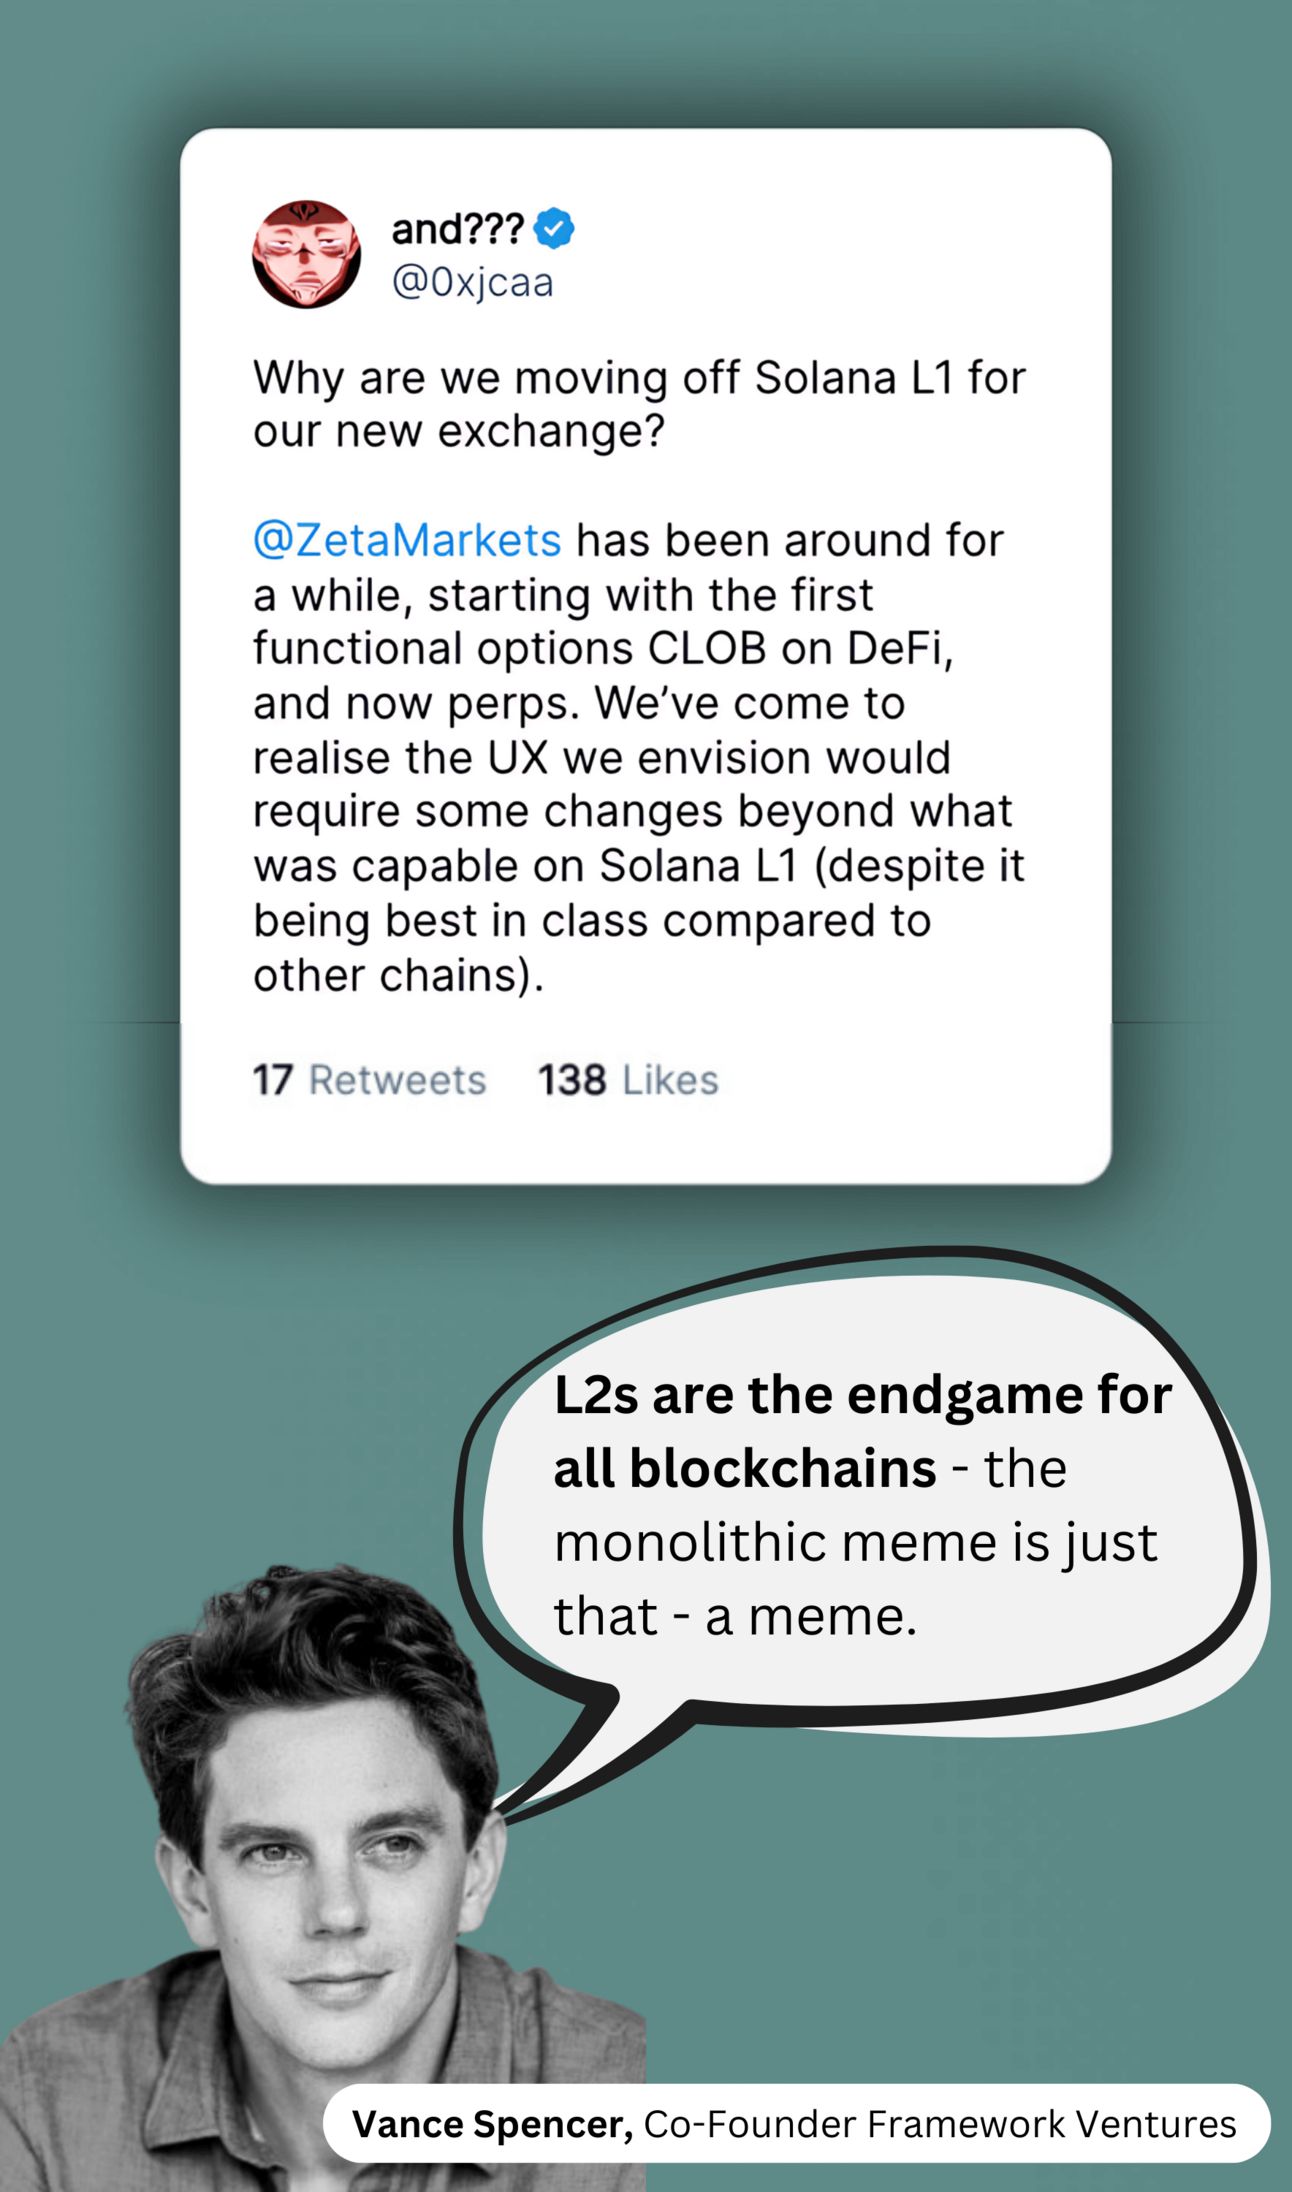Click the blue verified checkmark badge
This screenshot has height=2192, width=1292.
[x=554, y=228]
